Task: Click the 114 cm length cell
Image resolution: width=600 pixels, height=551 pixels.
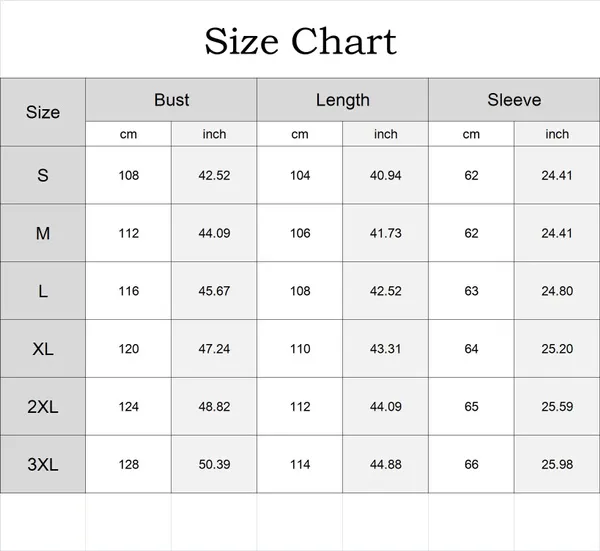Action: coord(300,465)
